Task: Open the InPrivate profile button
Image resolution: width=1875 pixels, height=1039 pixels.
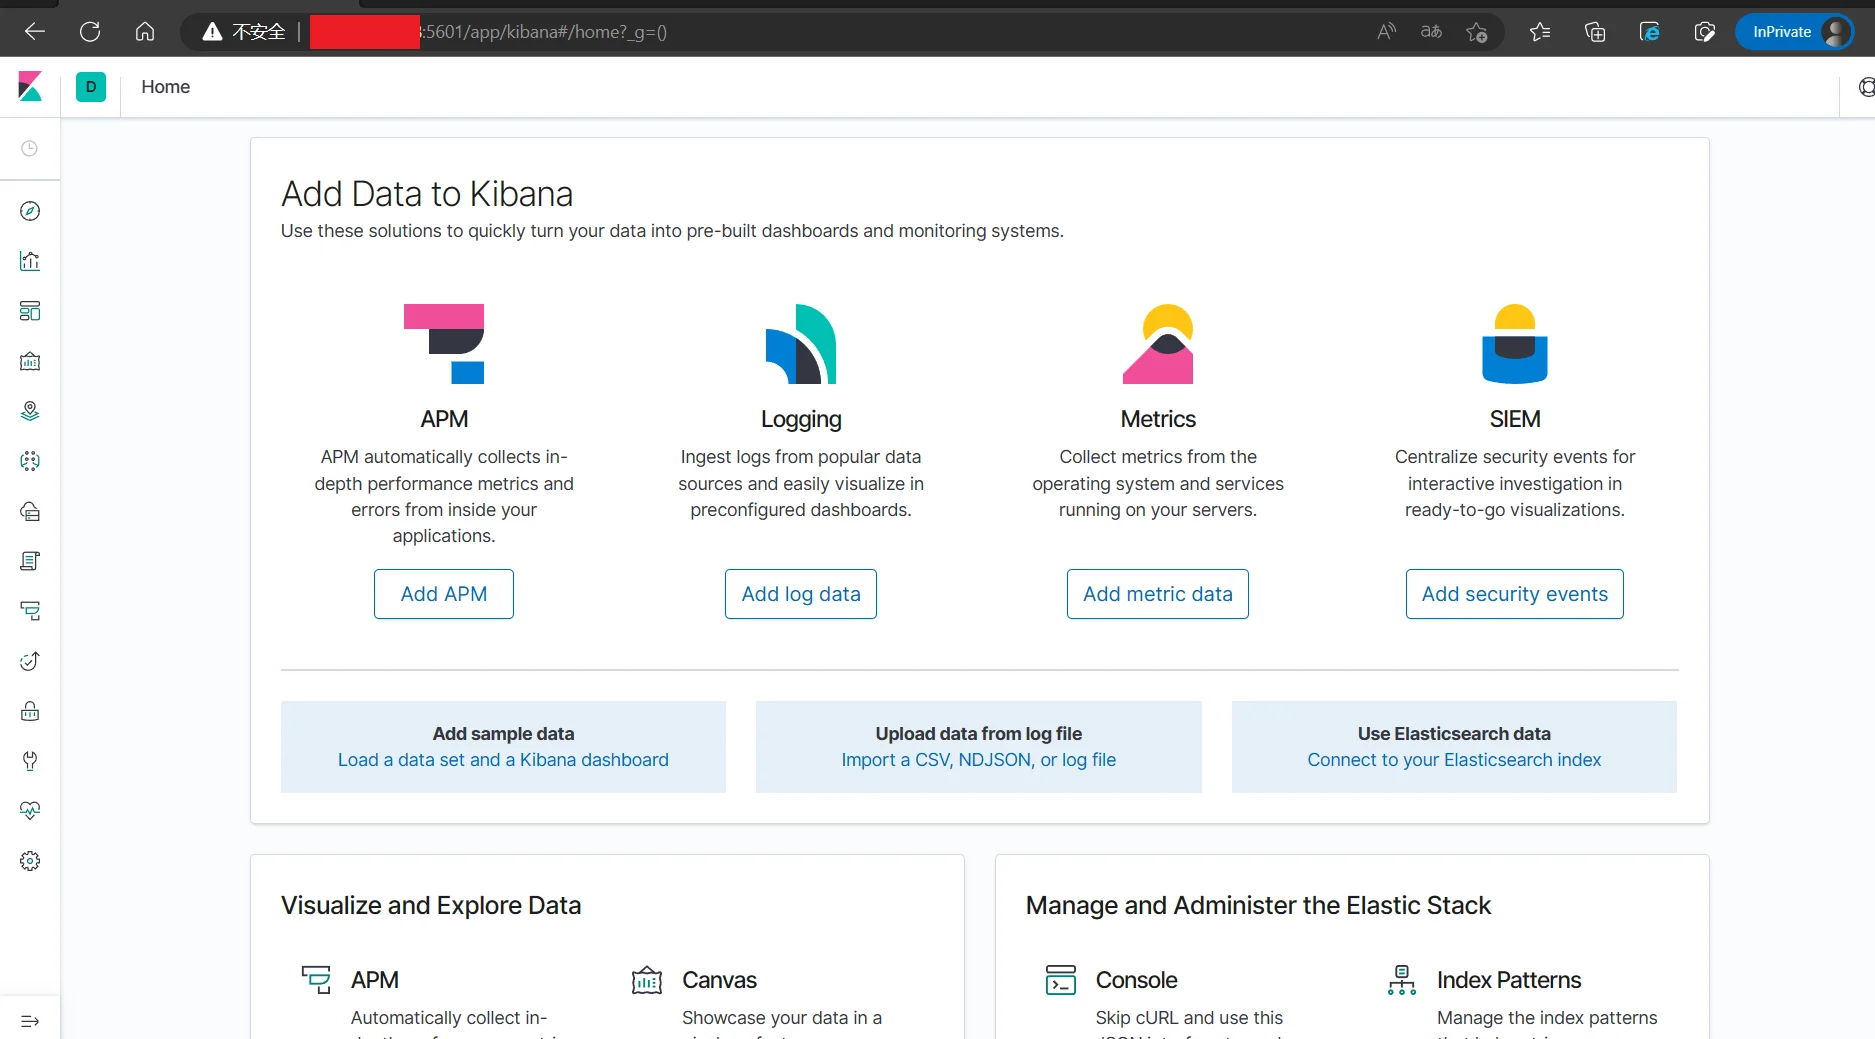Action: coord(1795,32)
